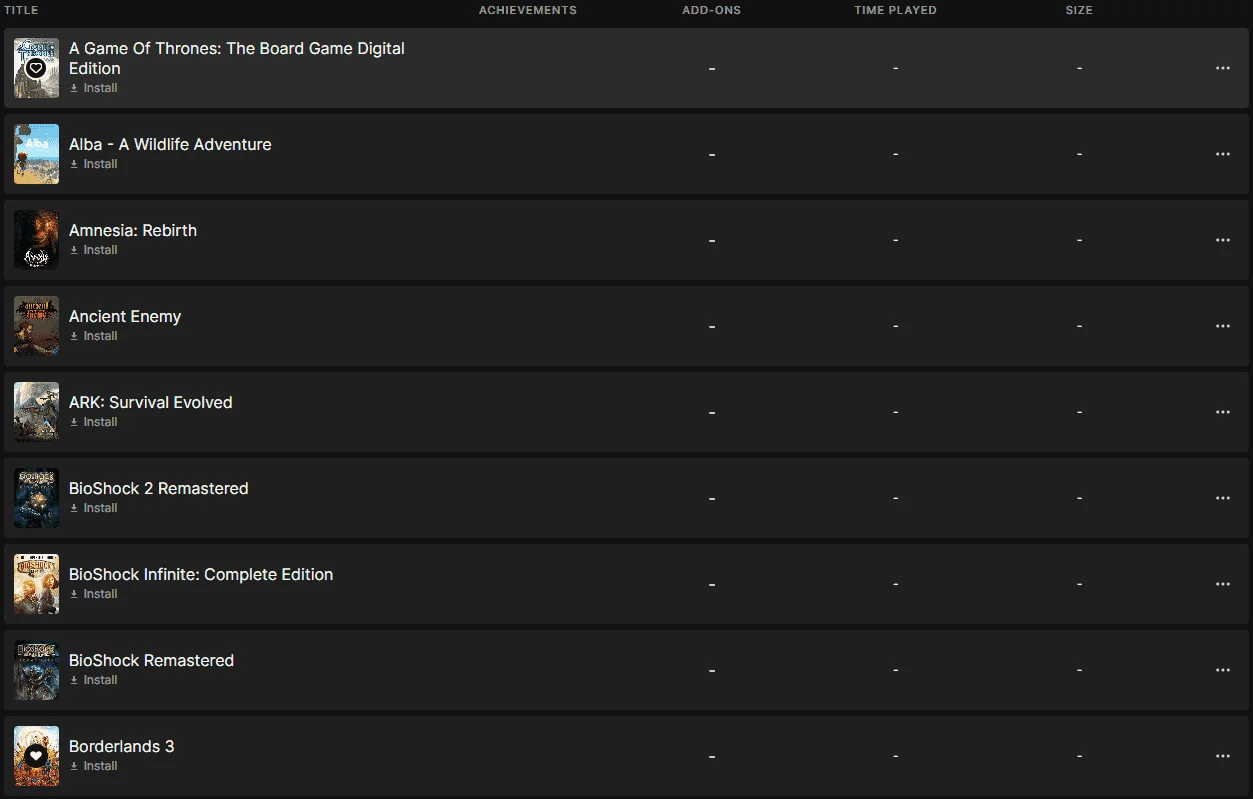This screenshot has height=799, width=1253.
Task: Install A Game Of Thrones: The Board Game
Action: [x=94, y=88]
